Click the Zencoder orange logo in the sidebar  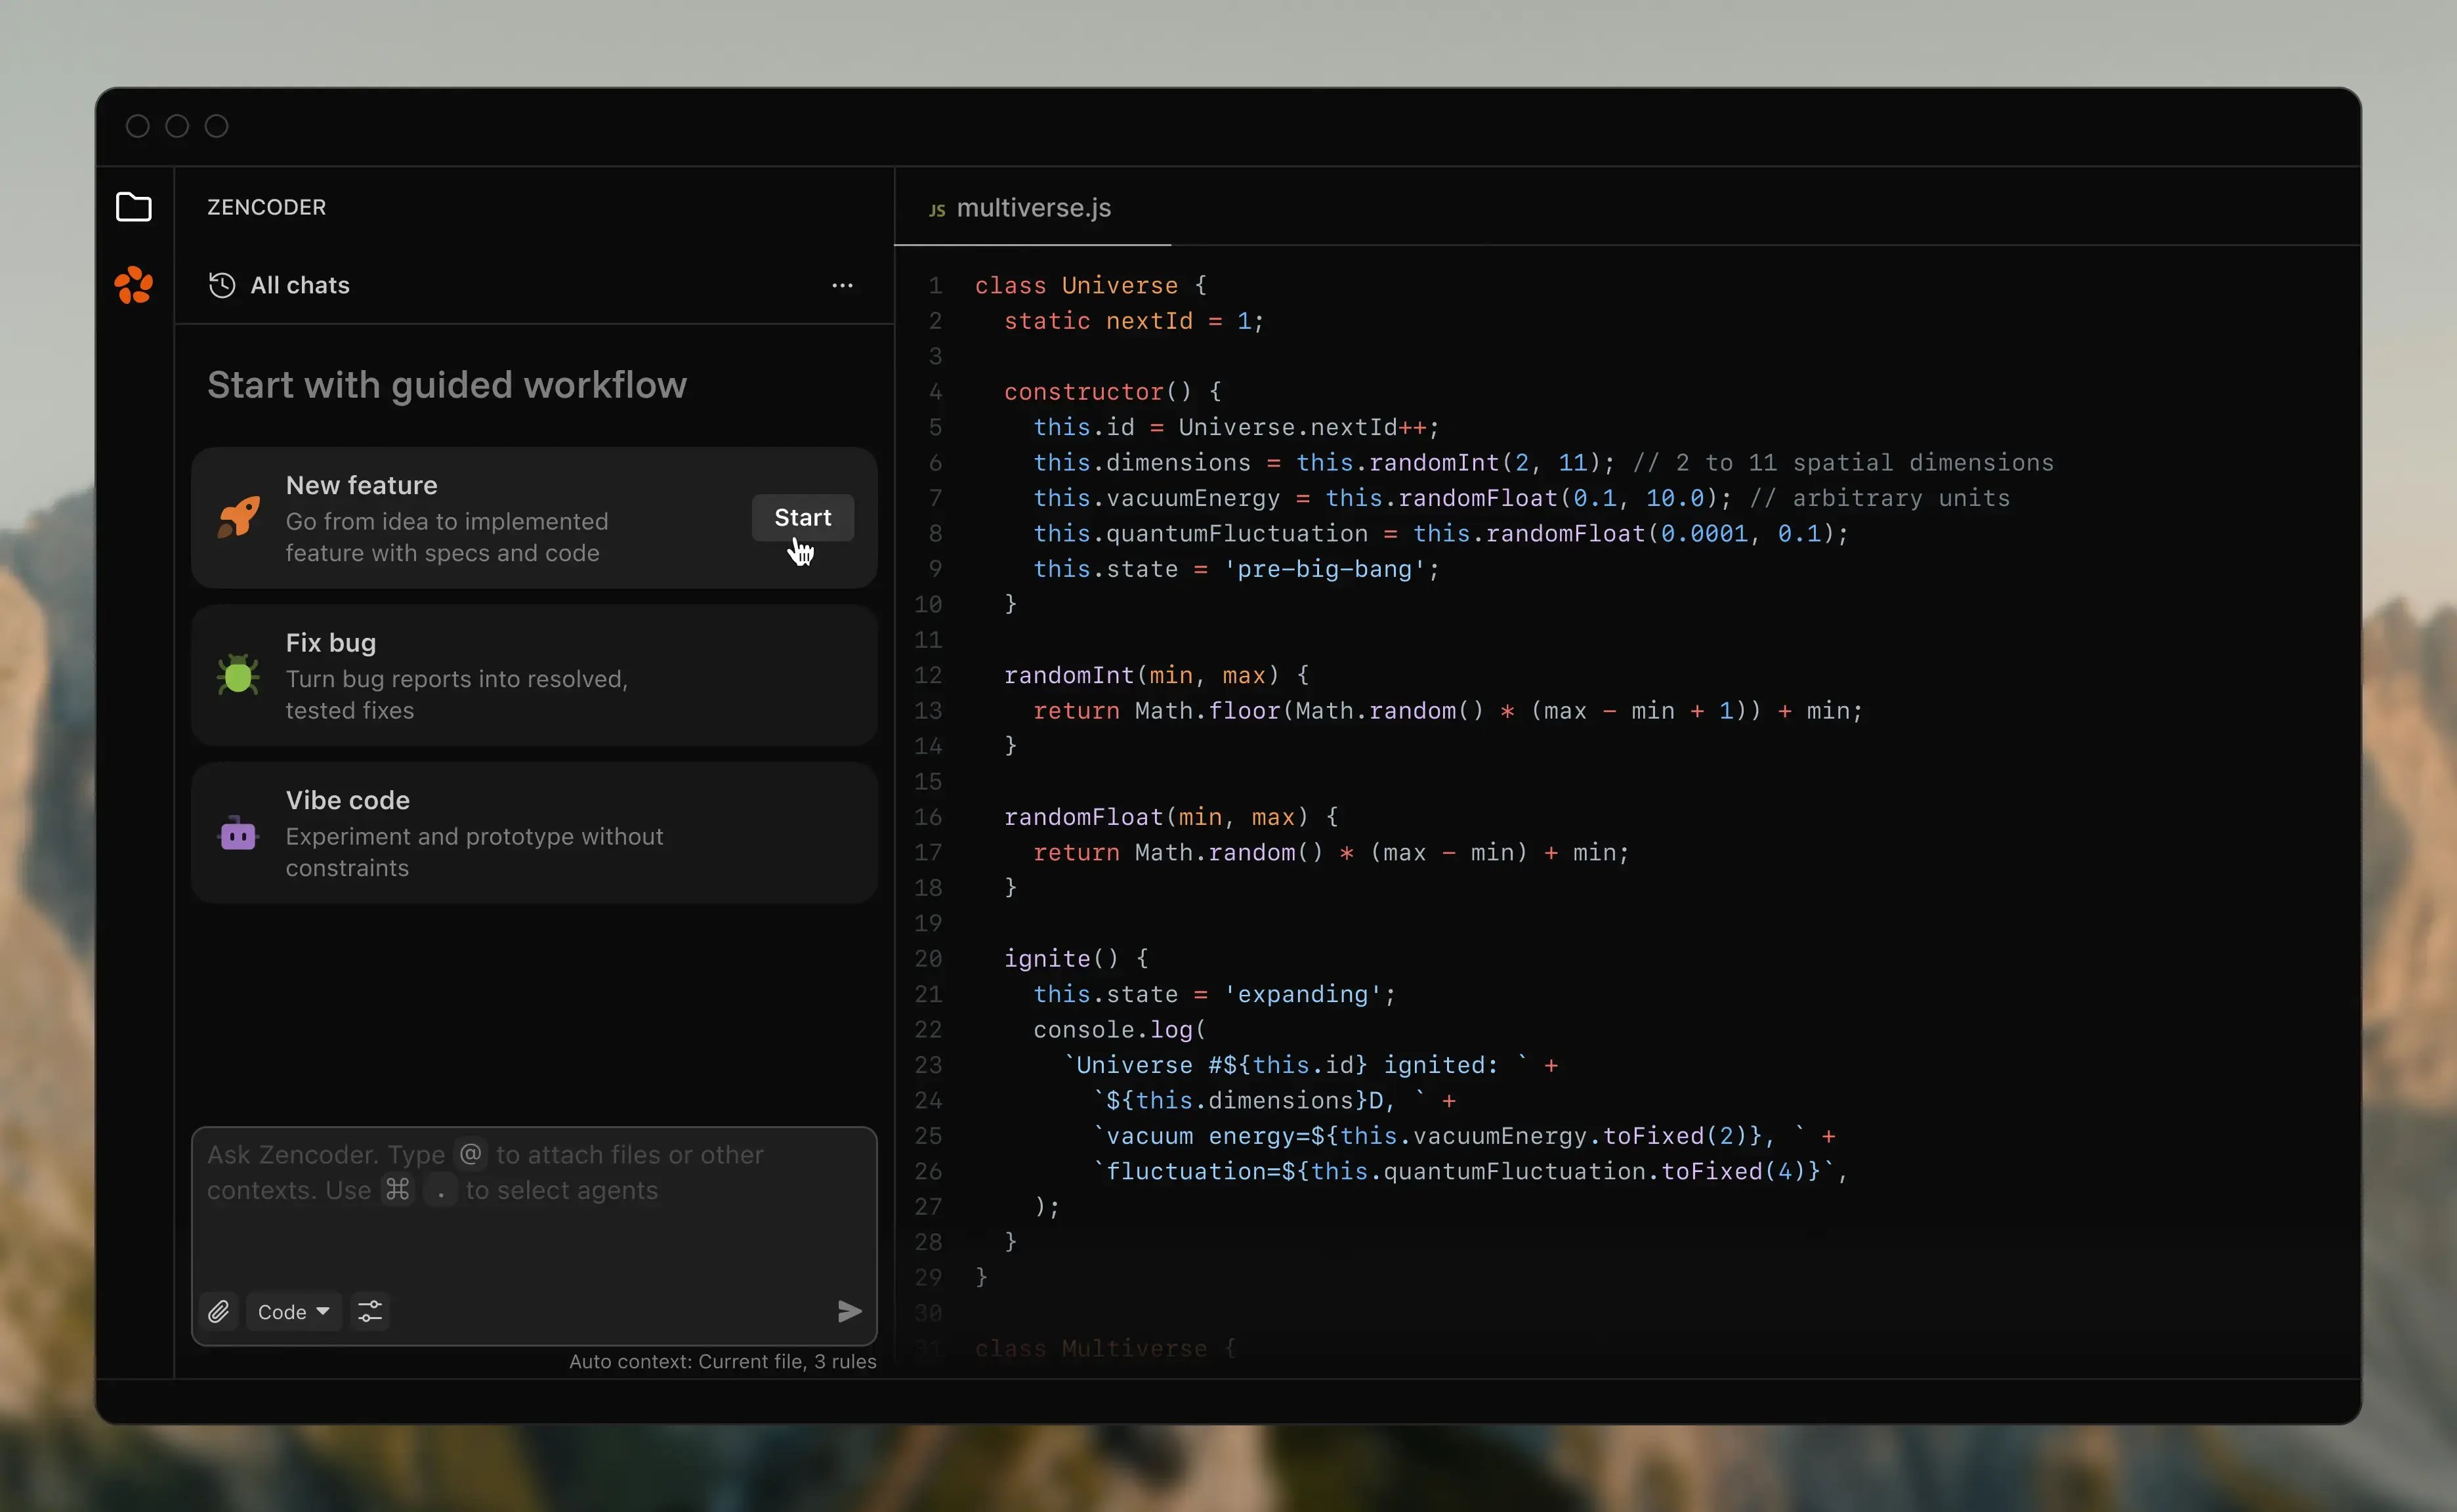tap(133, 286)
